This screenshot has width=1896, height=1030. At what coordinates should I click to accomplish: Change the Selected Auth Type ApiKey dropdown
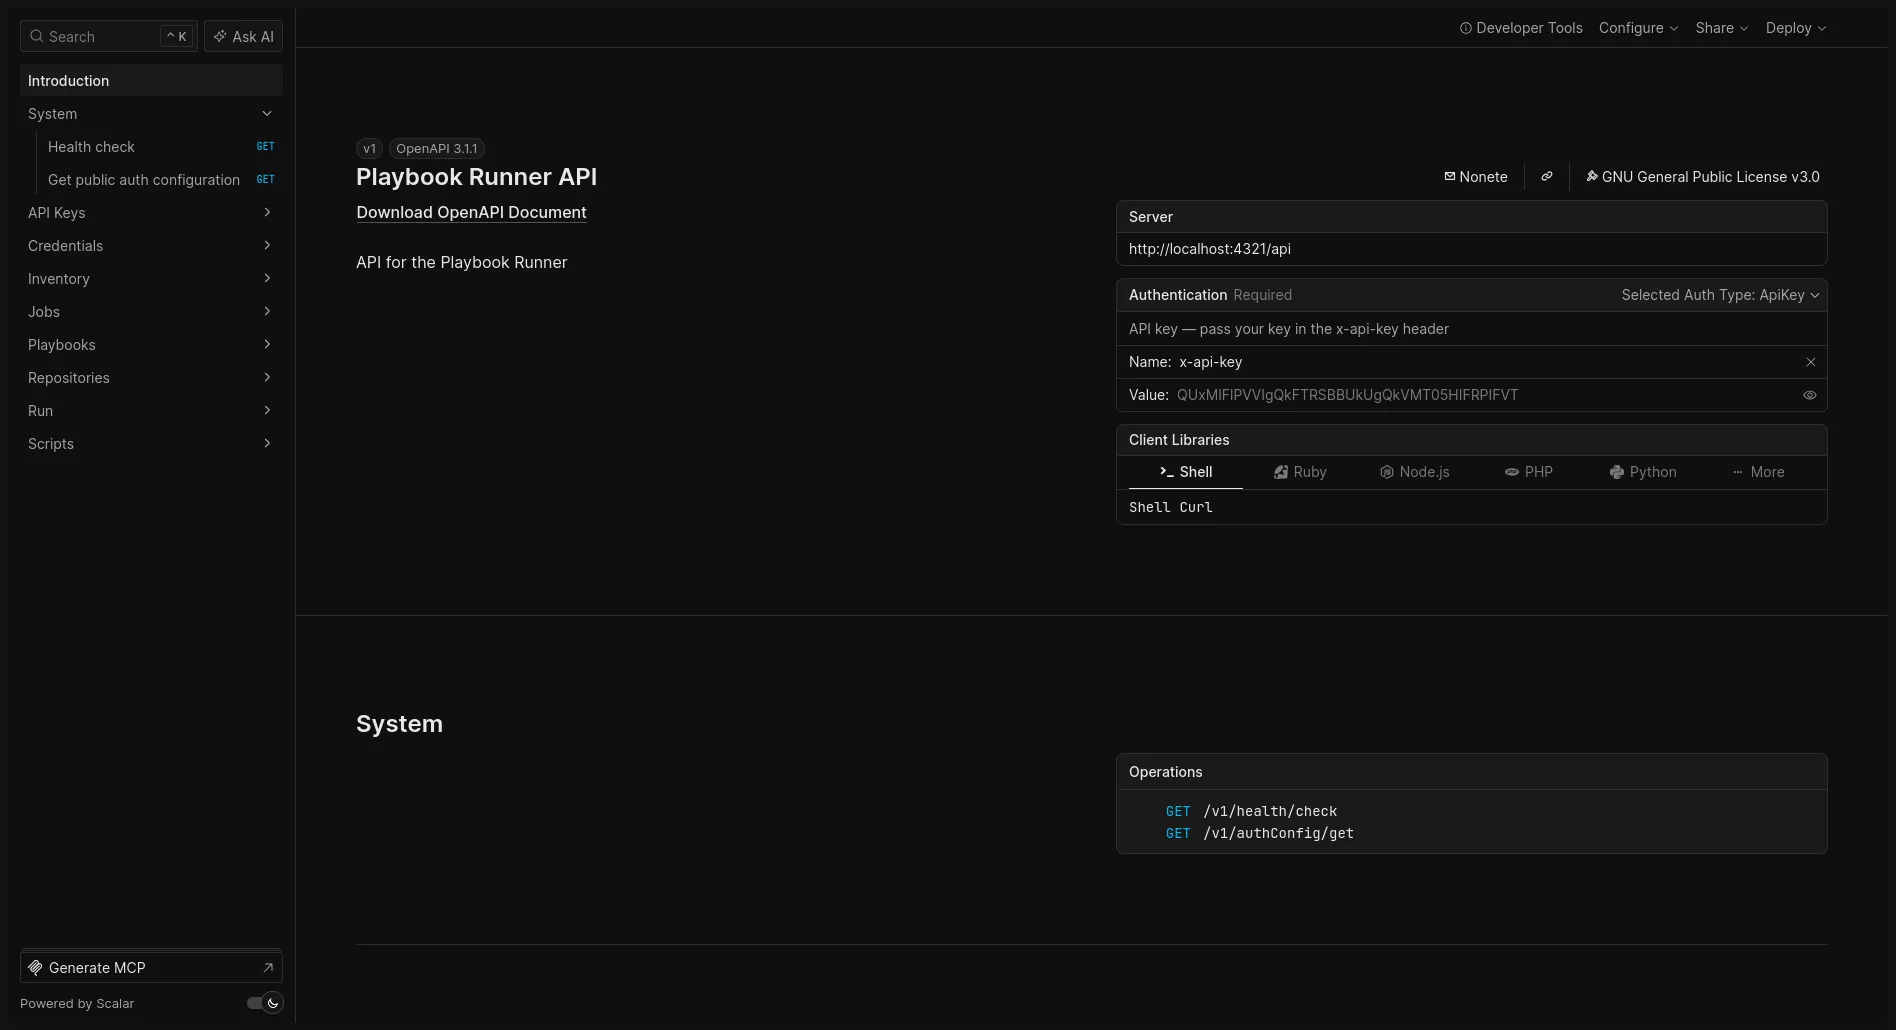[1720, 295]
